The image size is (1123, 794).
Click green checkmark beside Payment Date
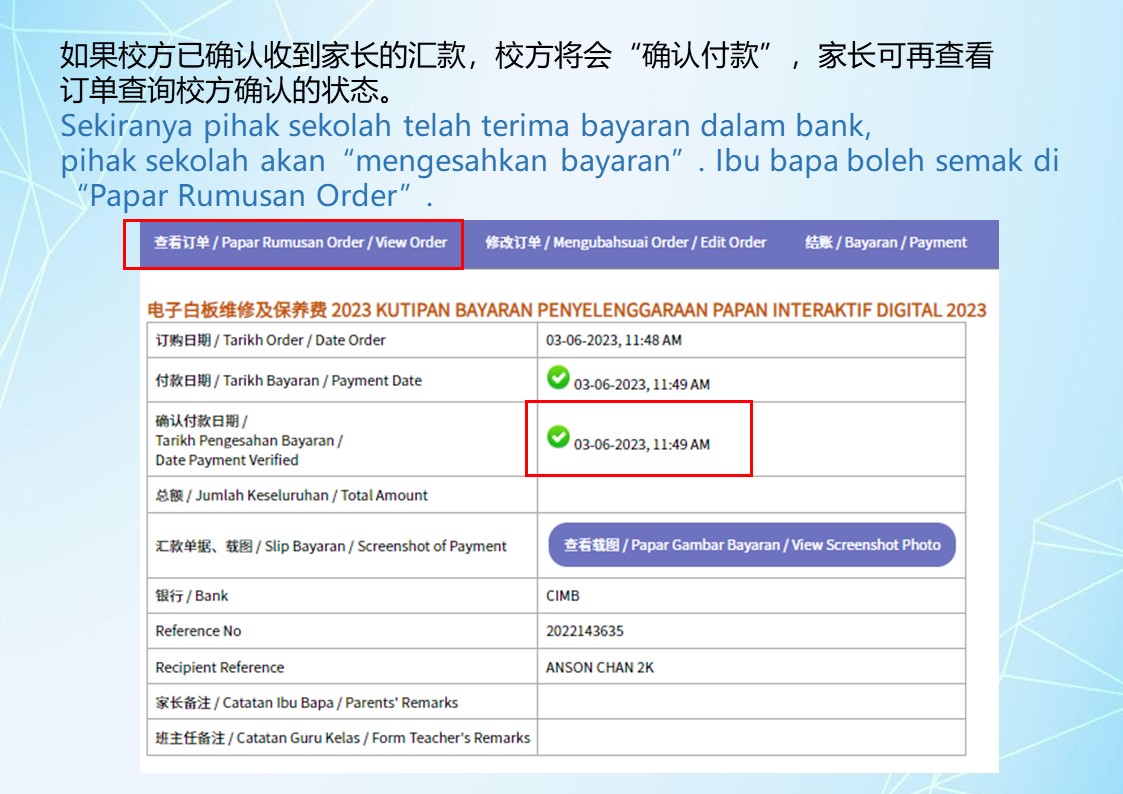point(558,377)
